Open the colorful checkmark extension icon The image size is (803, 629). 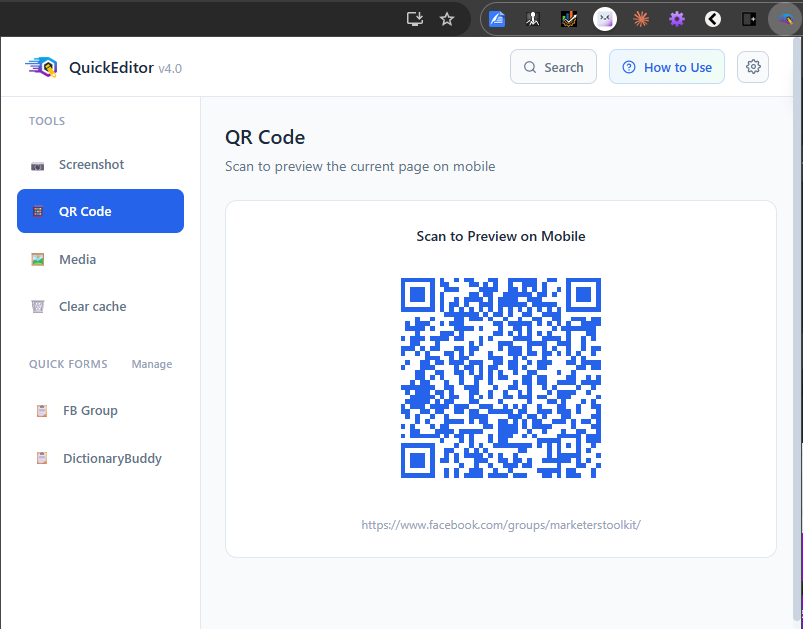(x=568, y=19)
